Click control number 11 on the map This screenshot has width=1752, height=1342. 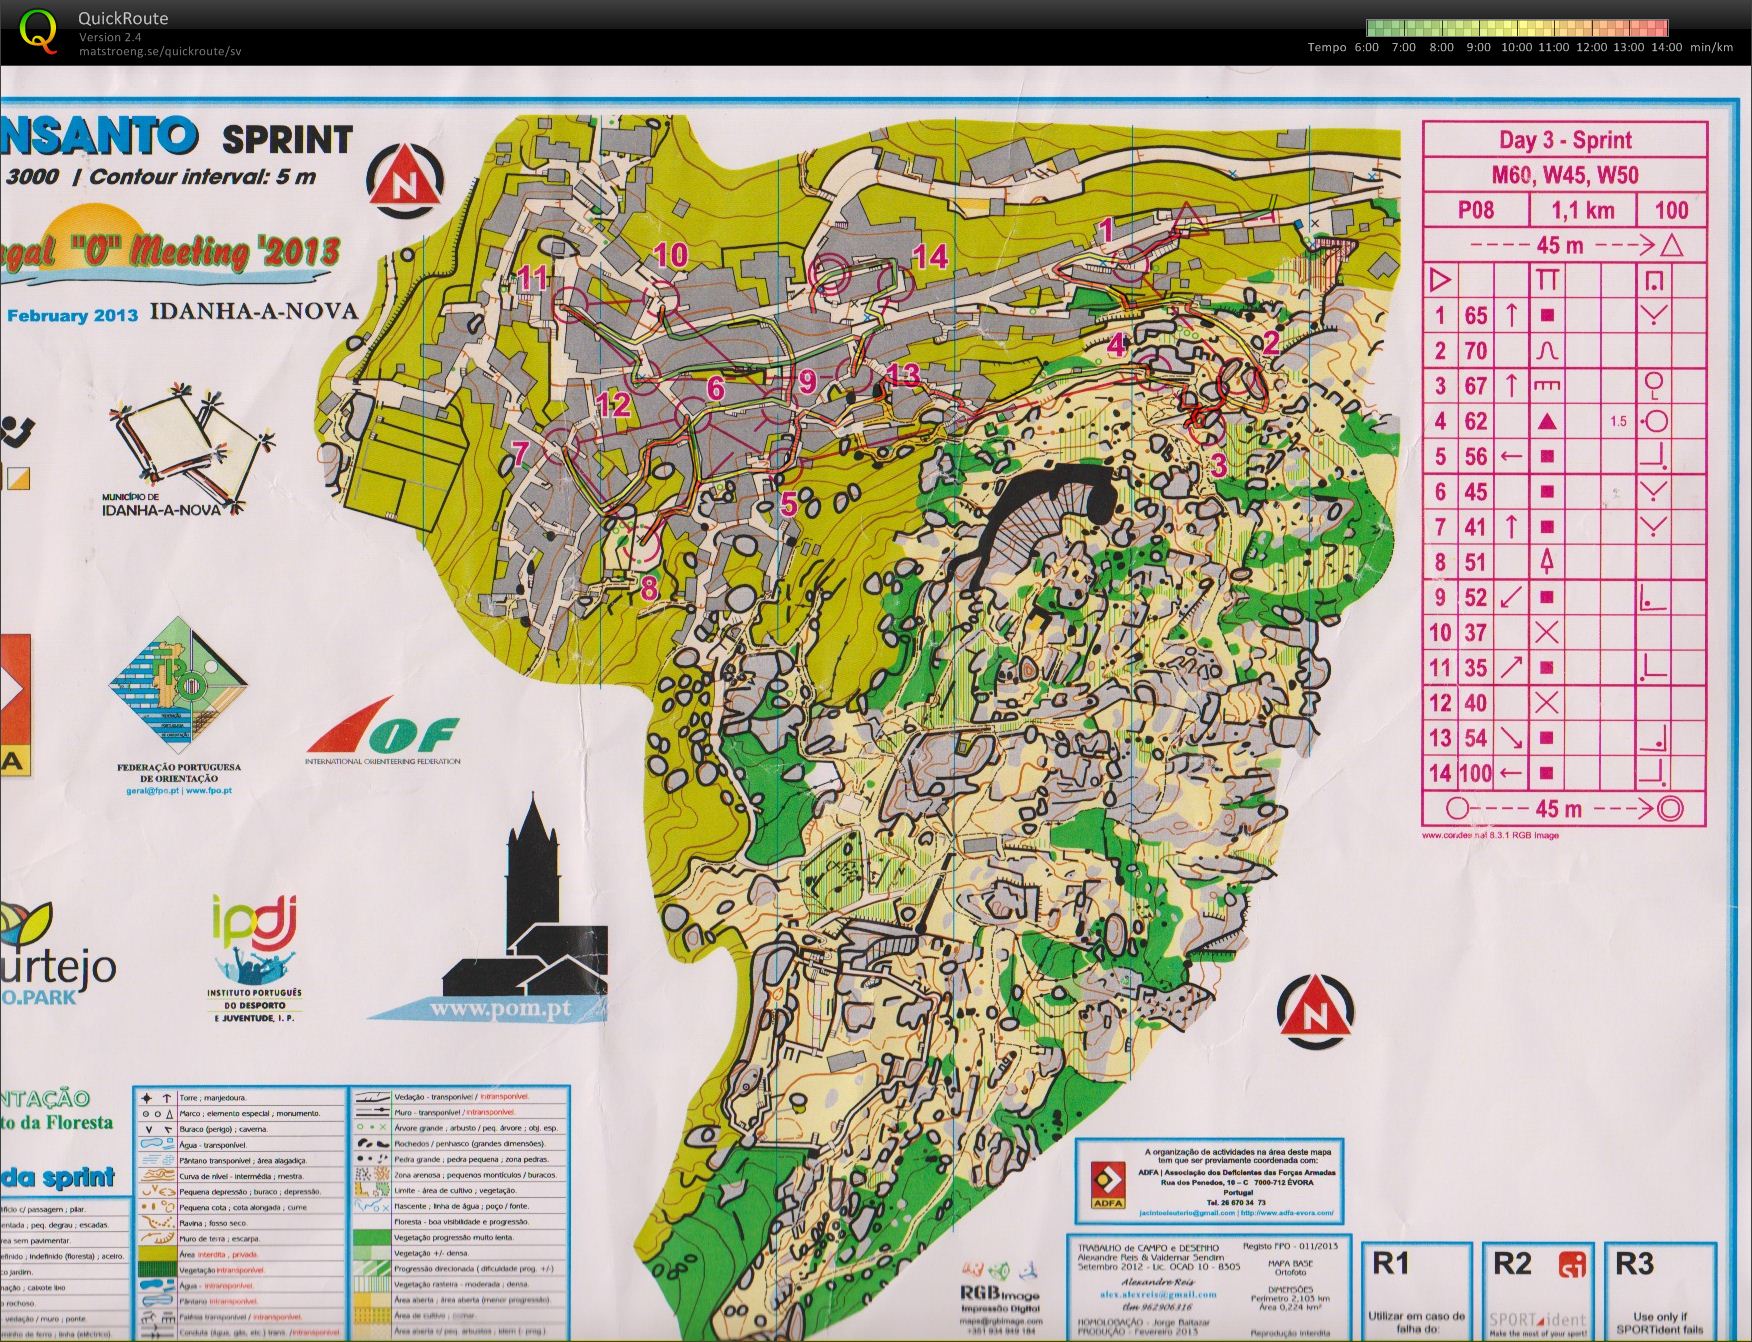coord(532,278)
